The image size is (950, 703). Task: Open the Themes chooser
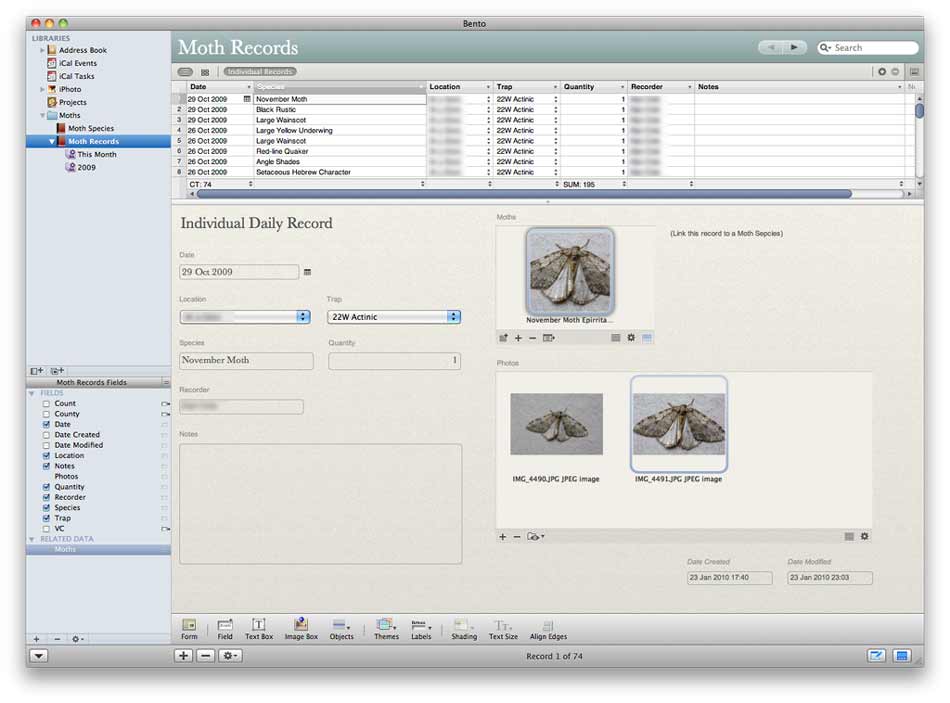coord(386,628)
